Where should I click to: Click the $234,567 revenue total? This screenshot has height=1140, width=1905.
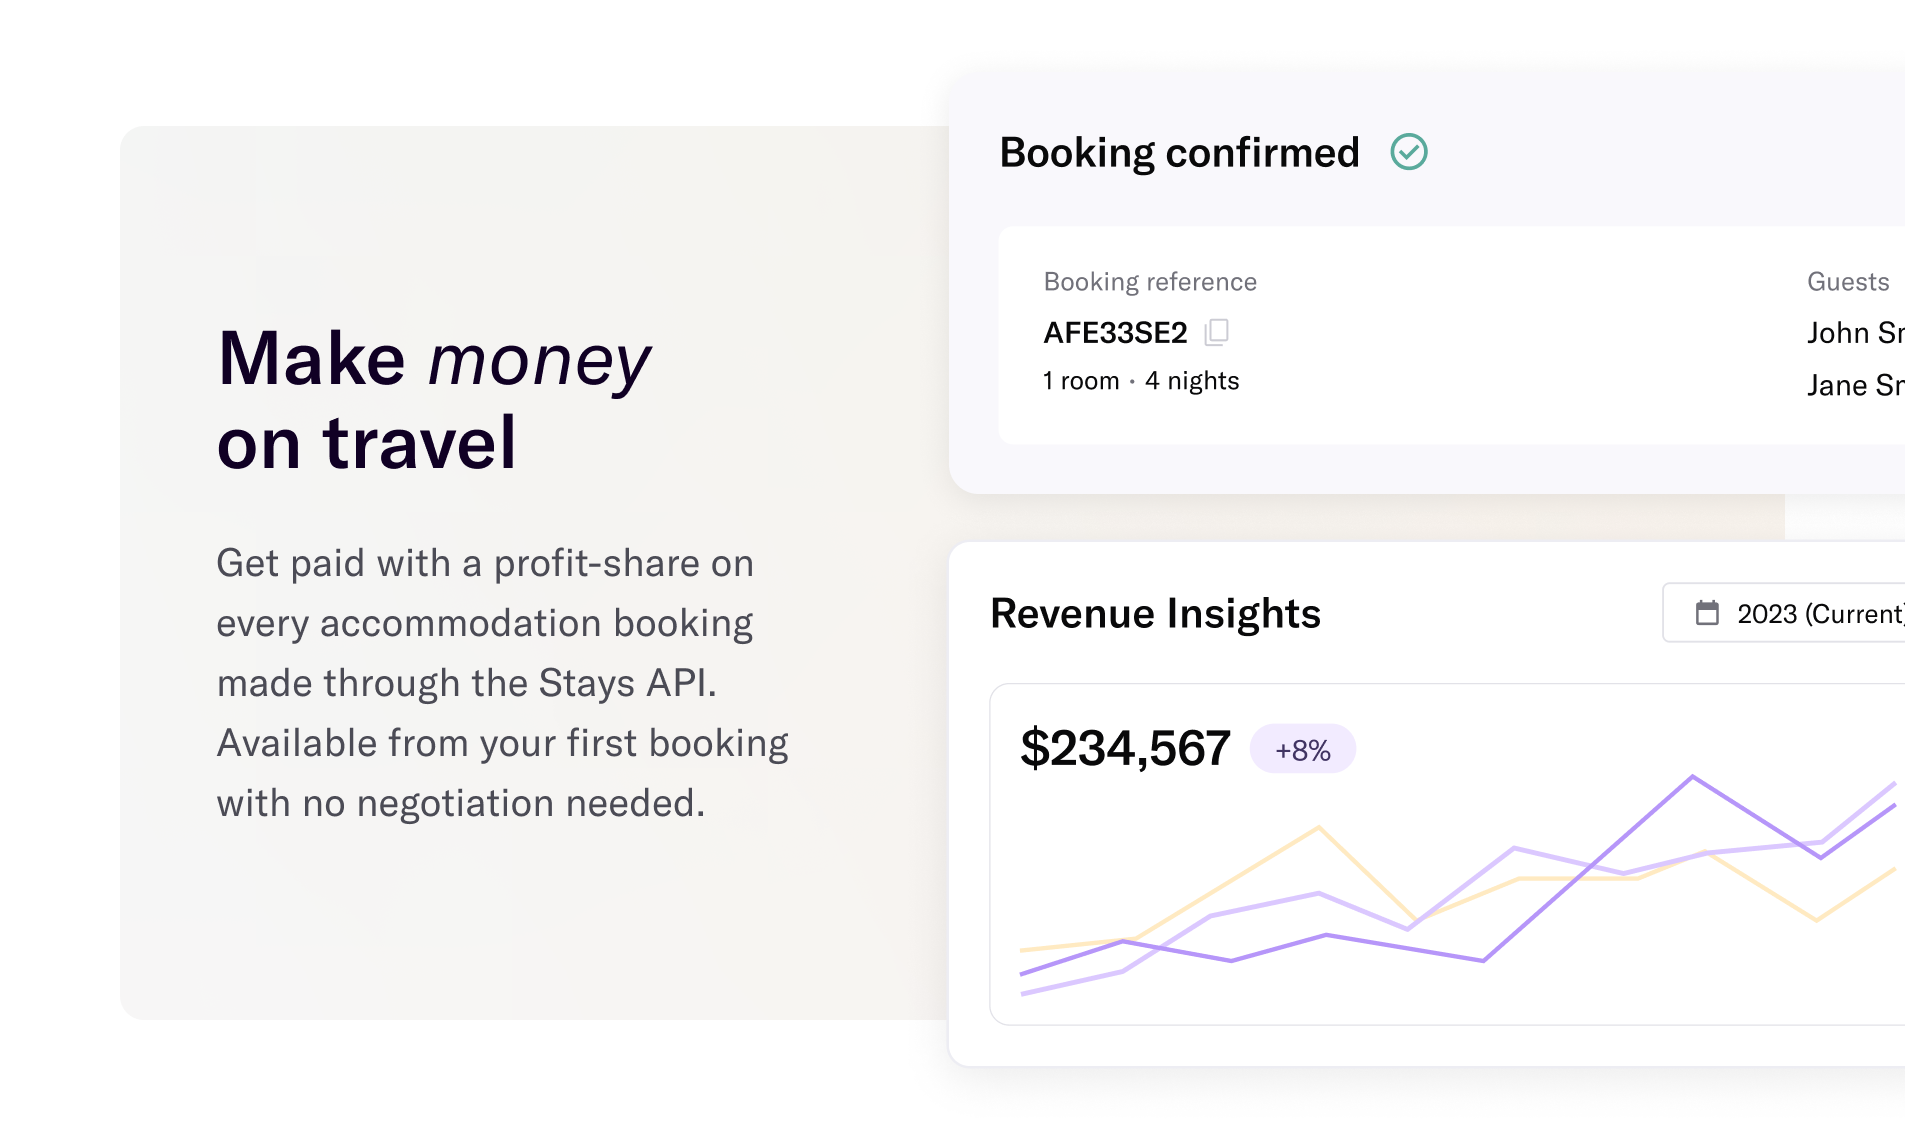point(1125,748)
